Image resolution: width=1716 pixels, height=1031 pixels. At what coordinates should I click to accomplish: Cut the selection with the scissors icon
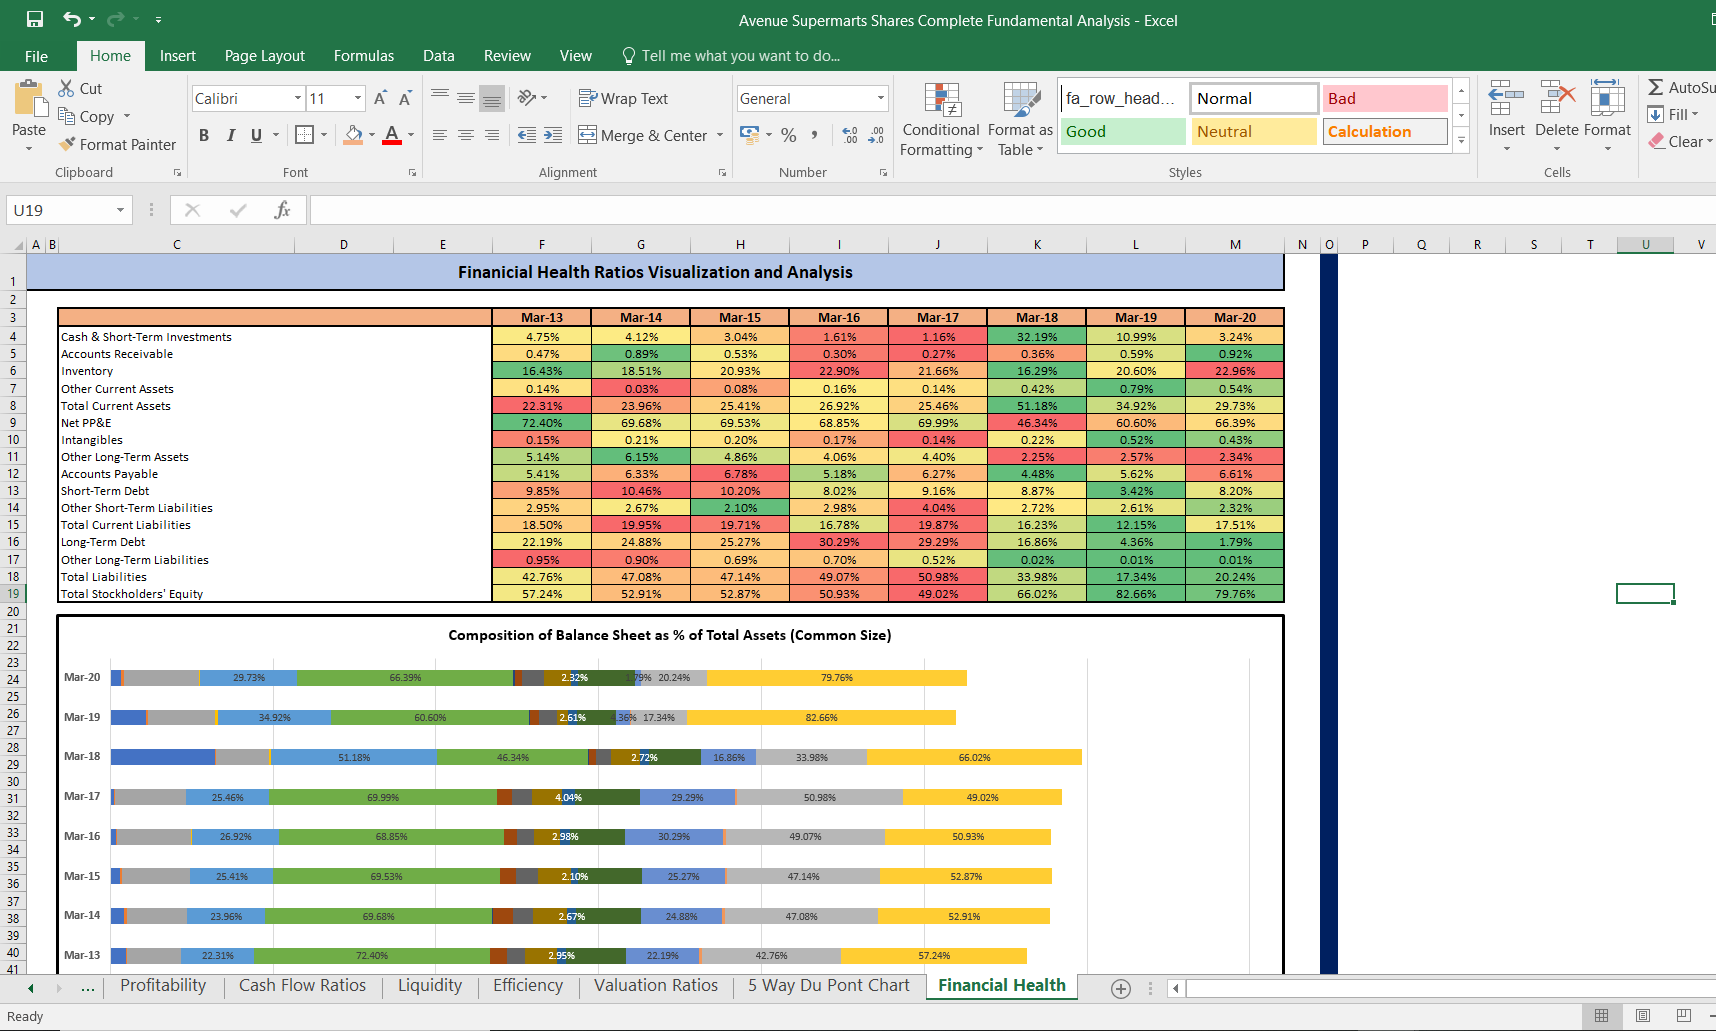point(67,88)
